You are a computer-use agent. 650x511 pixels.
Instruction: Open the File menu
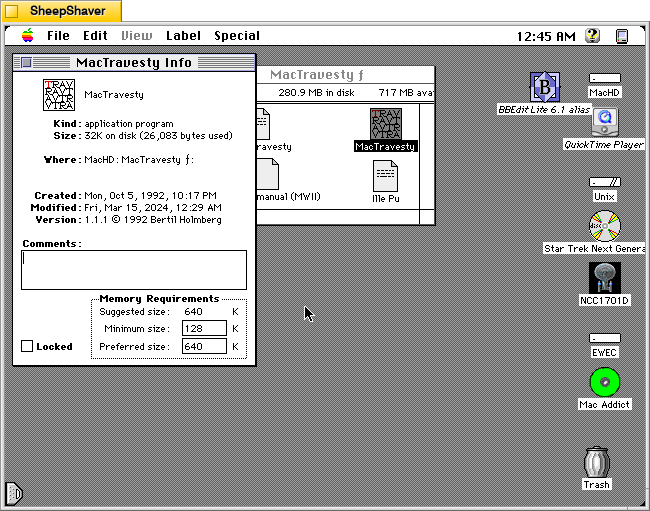(x=58, y=36)
